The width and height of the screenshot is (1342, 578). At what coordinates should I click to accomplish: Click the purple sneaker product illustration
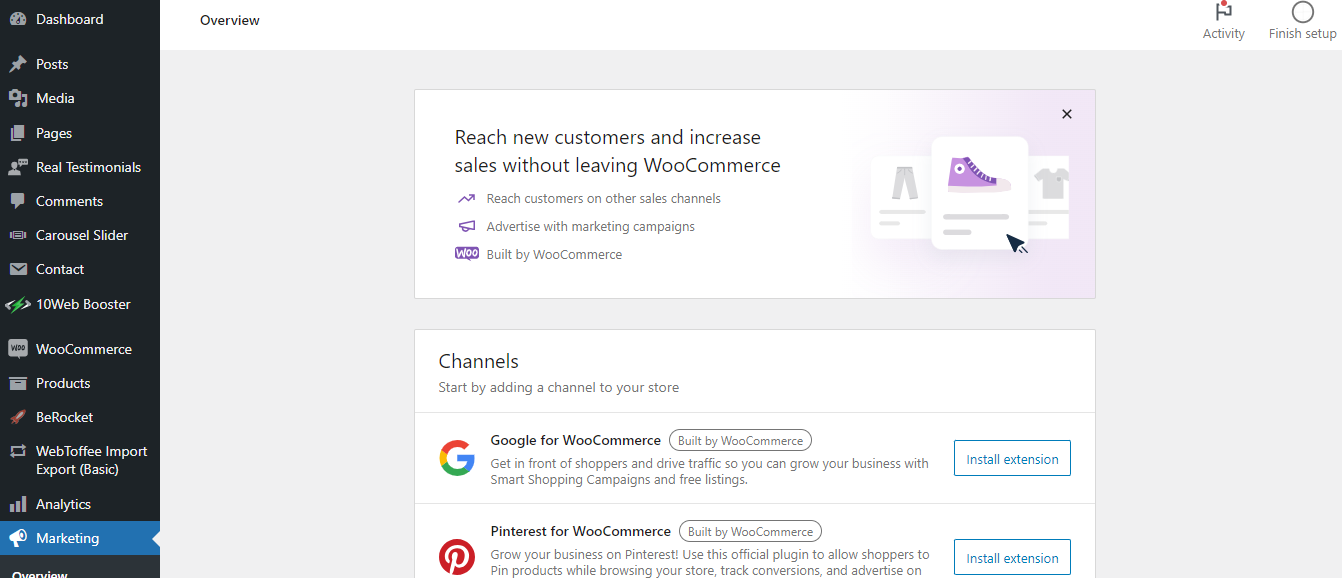pyautogui.click(x=979, y=173)
